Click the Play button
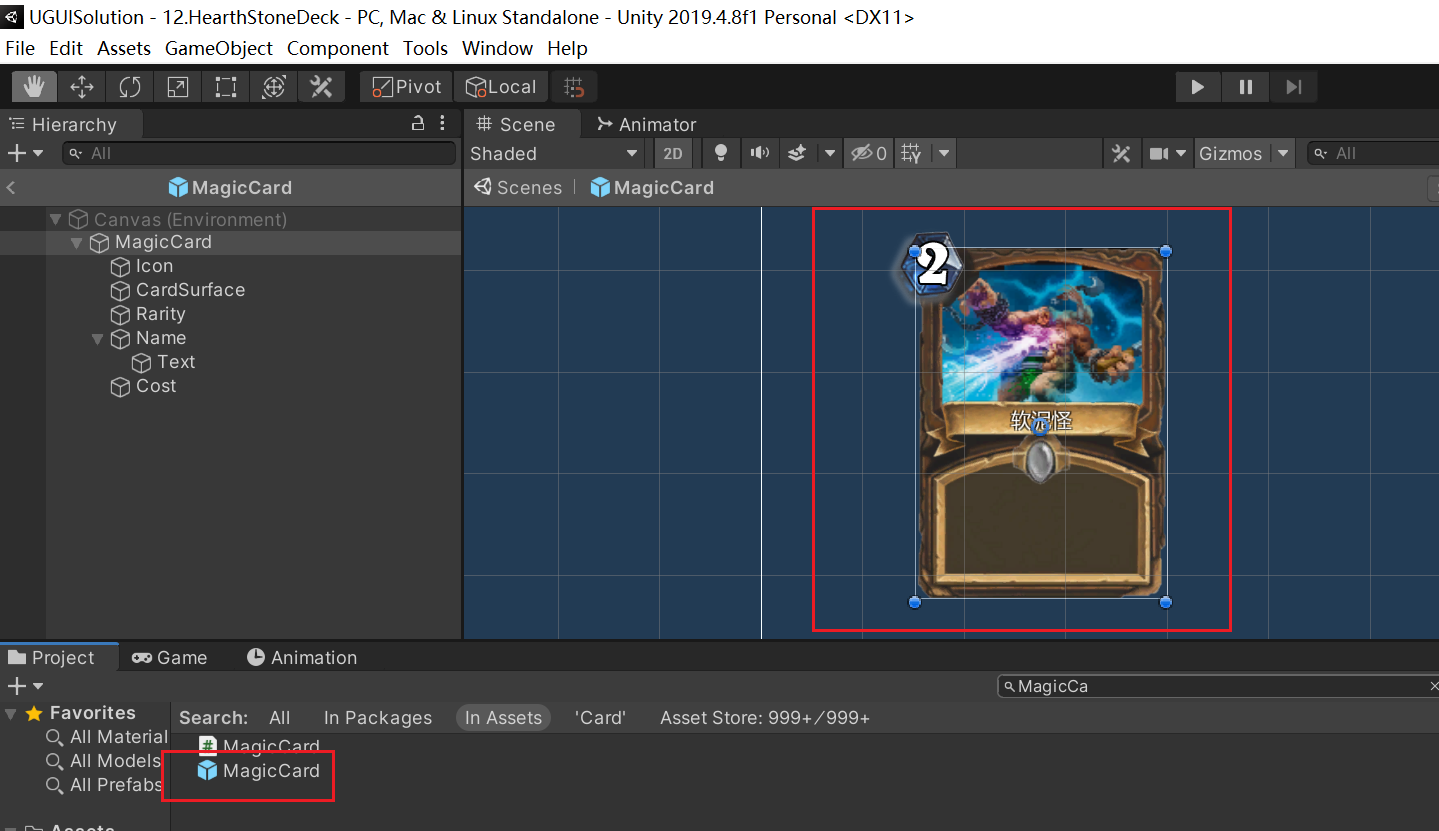The image size is (1439, 831). (x=1197, y=87)
